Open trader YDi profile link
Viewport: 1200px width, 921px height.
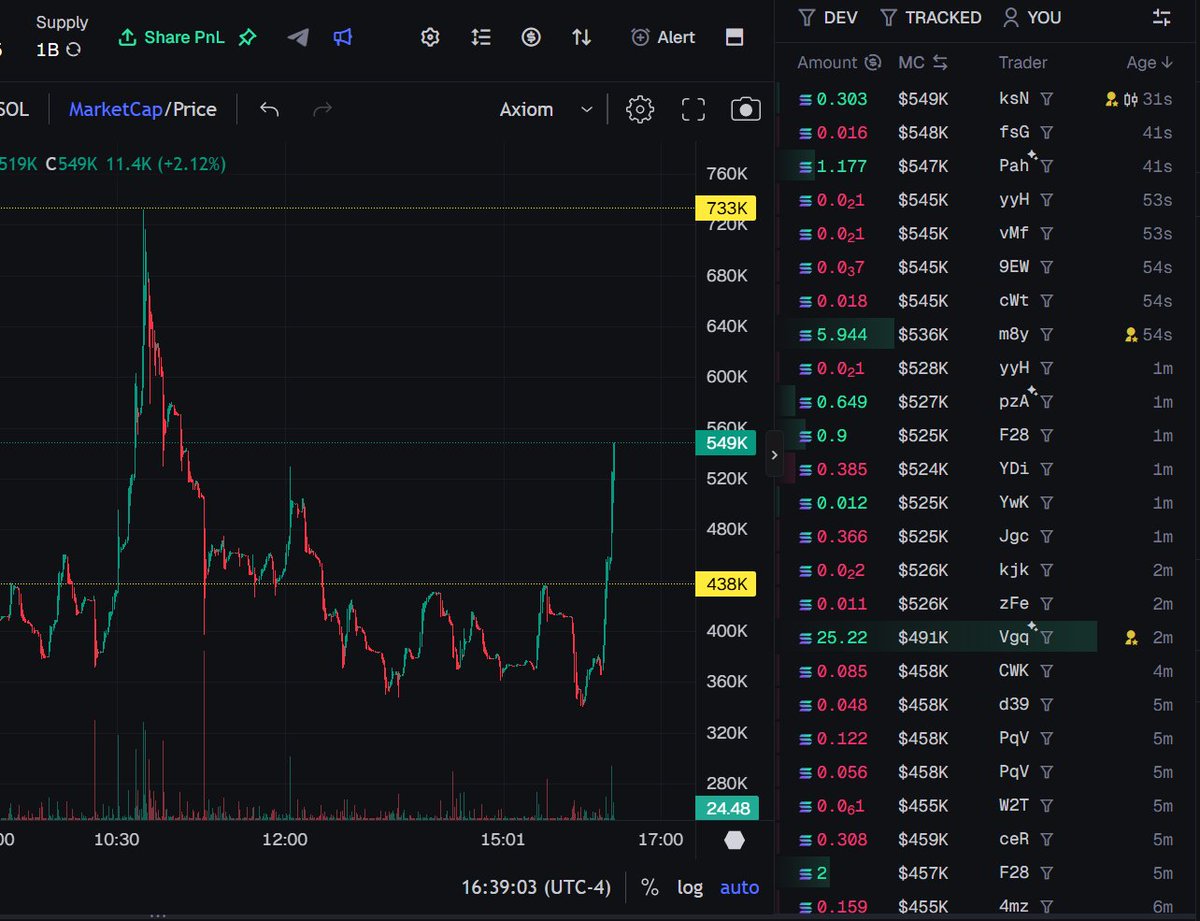click(1013, 469)
